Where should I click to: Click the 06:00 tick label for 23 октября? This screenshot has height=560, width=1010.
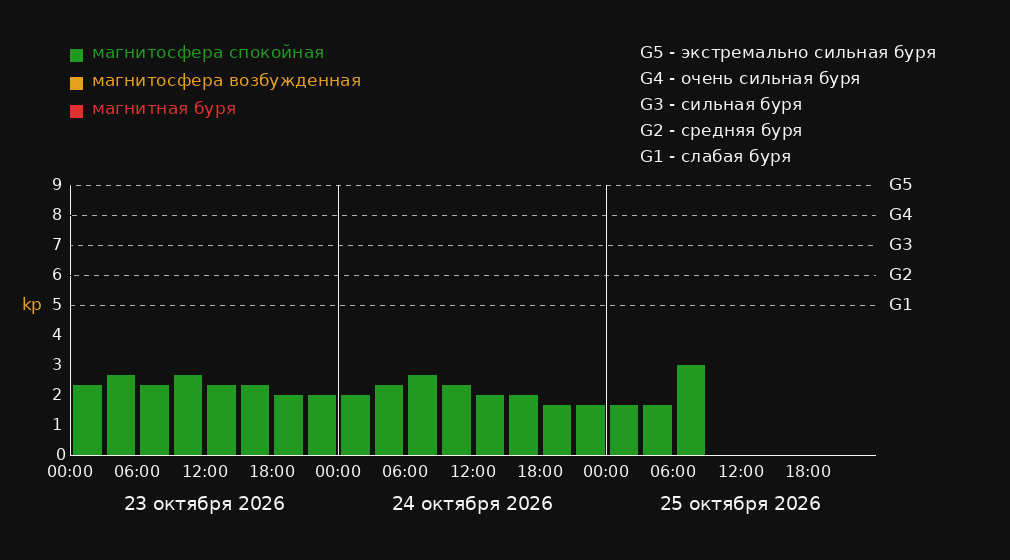(137, 472)
